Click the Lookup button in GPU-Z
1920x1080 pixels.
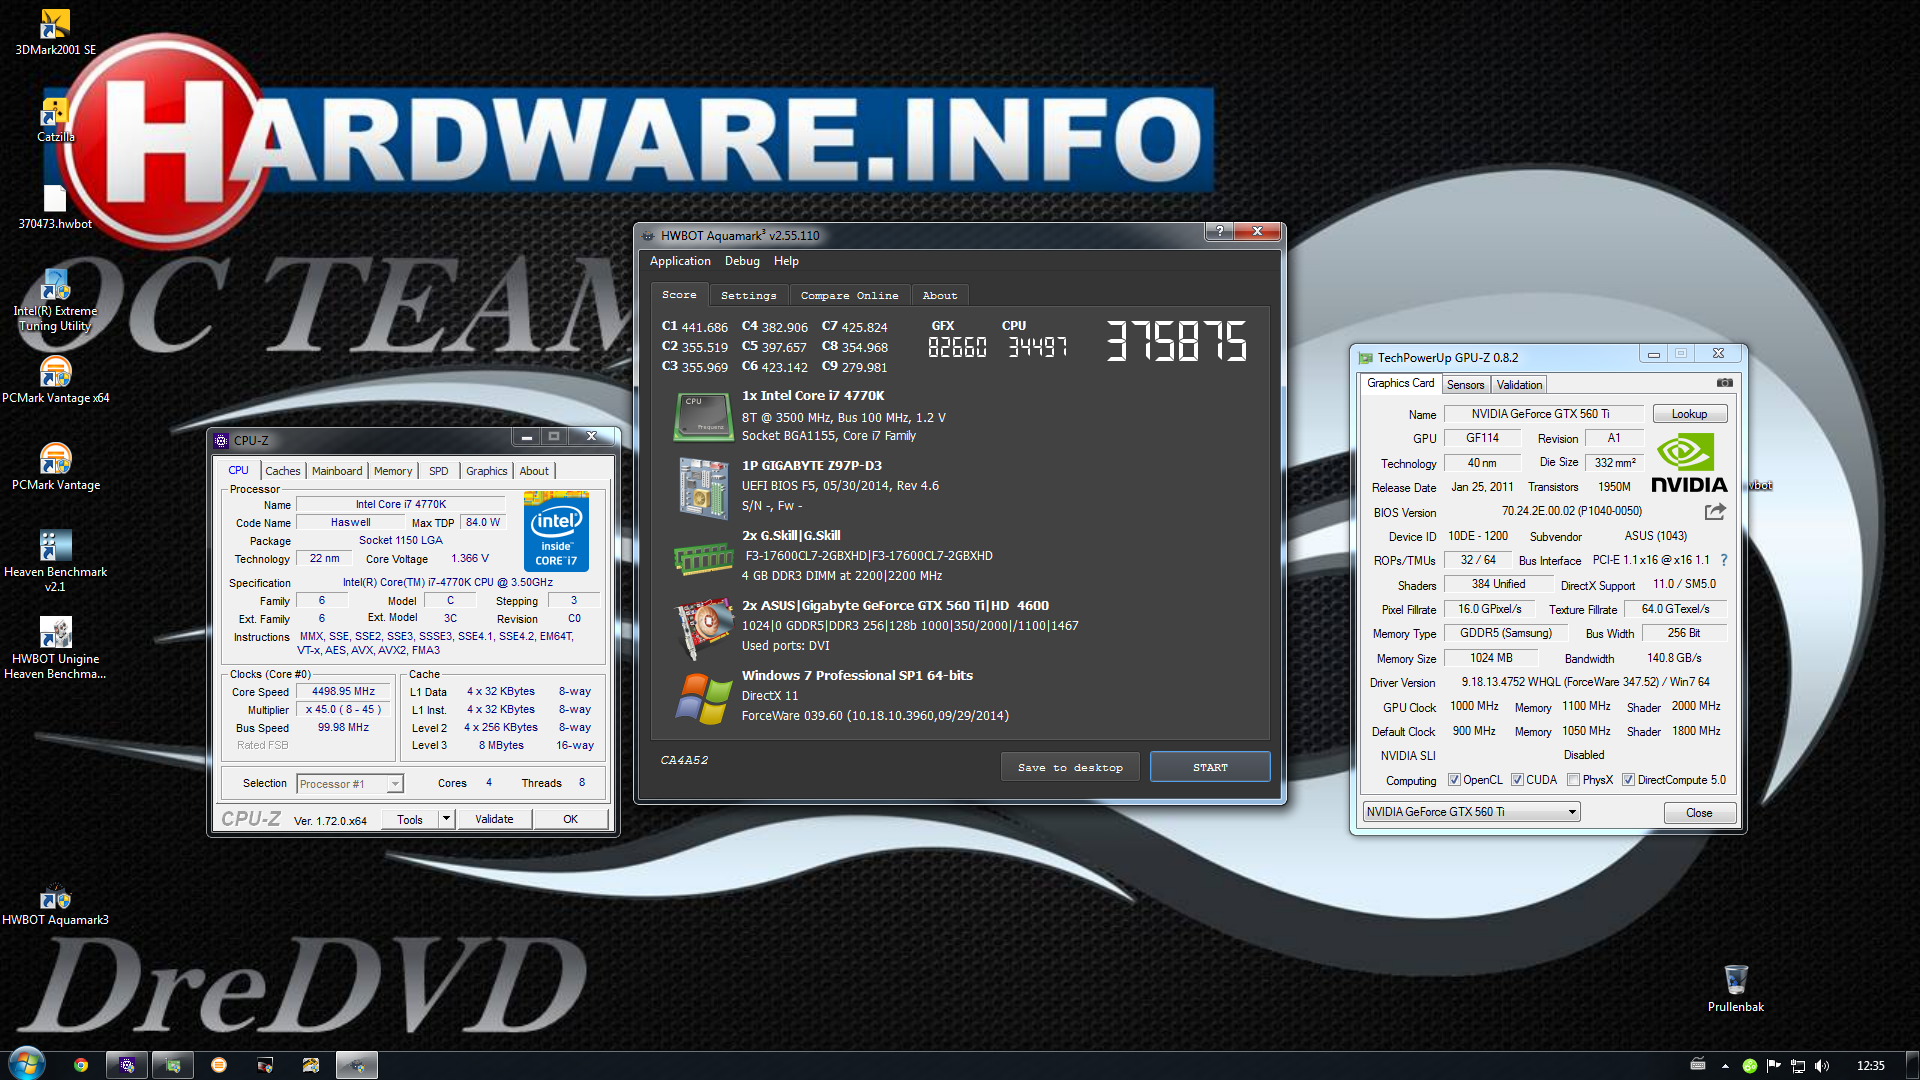point(1690,414)
